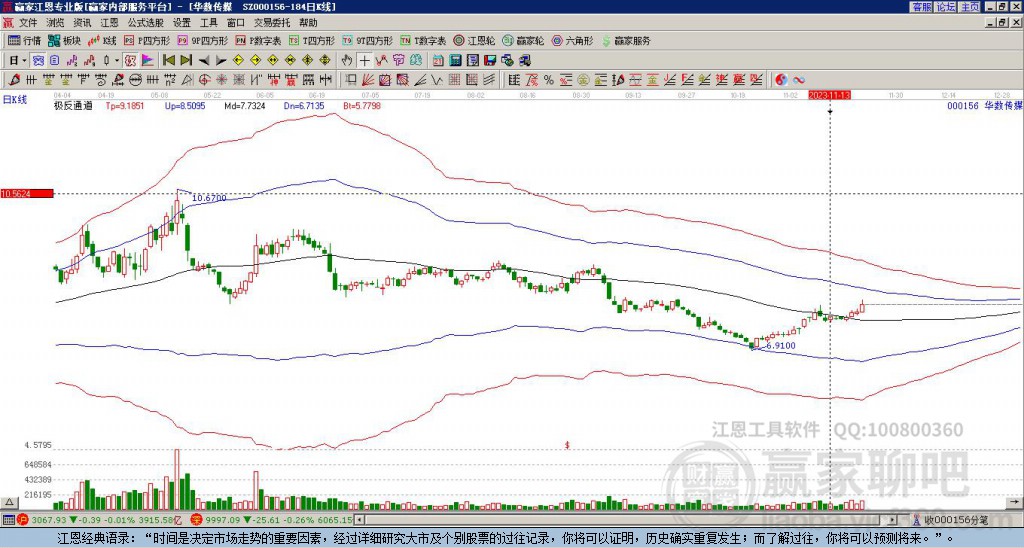Open the P四方形 price square tool

pyautogui.click(x=147, y=40)
